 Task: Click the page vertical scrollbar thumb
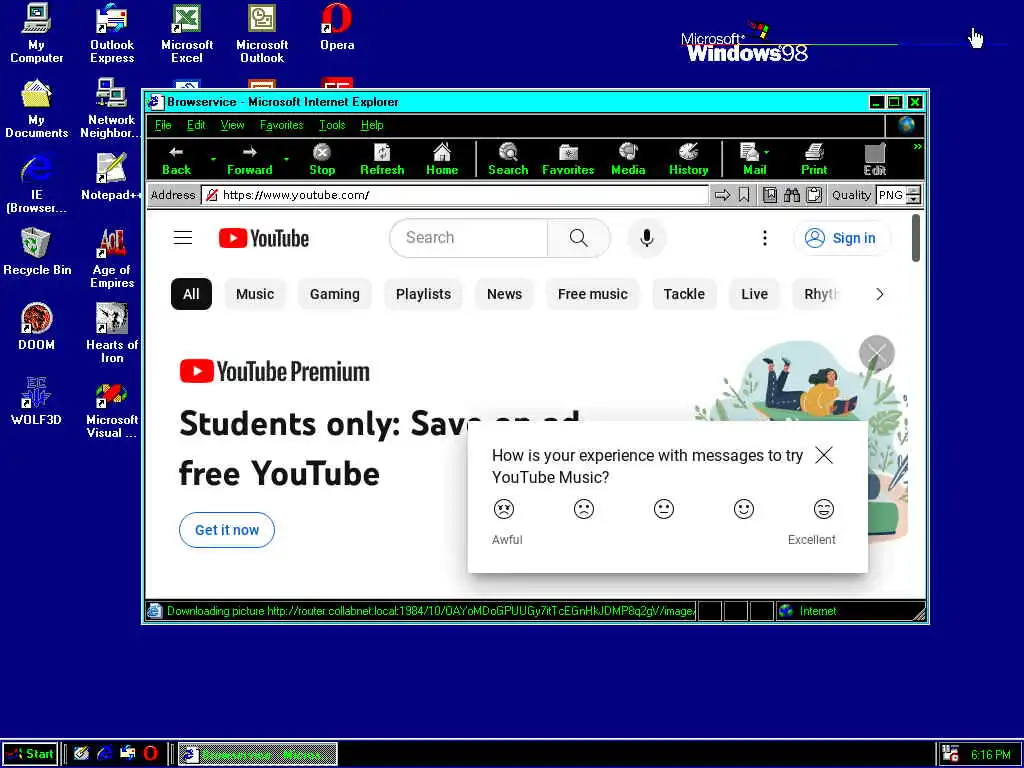(x=916, y=238)
